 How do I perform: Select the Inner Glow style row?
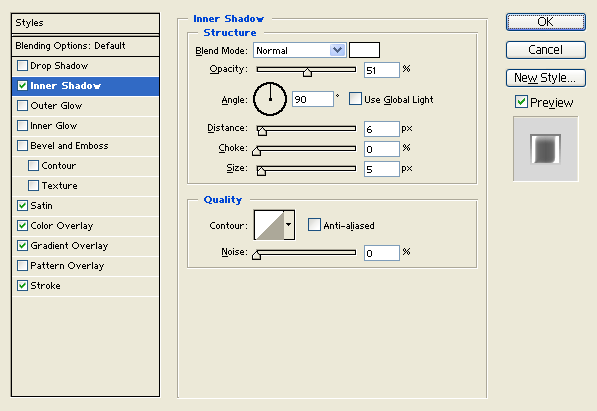coord(85,126)
